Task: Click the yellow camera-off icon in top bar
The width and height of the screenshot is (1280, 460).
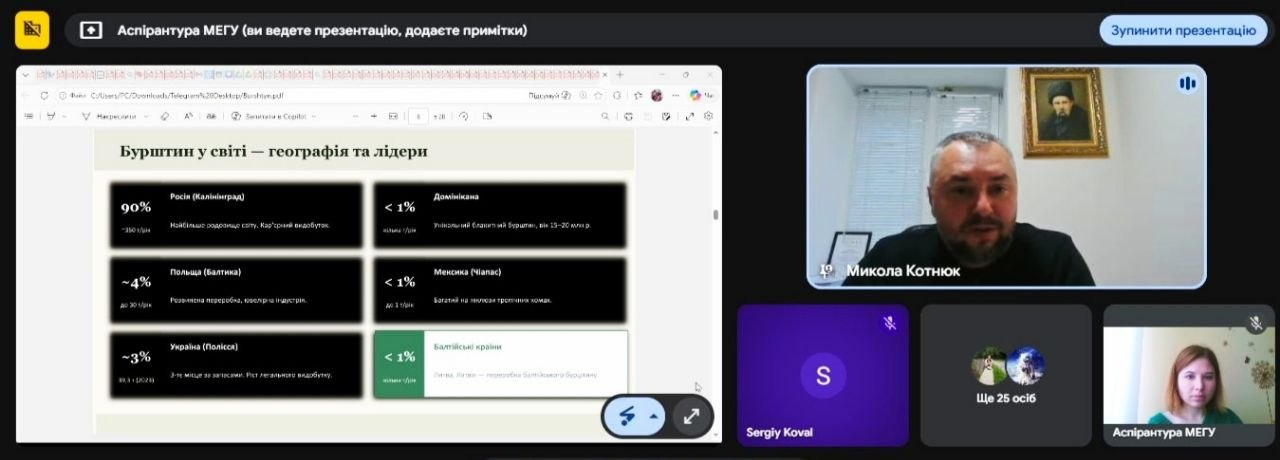Action: tap(32, 30)
